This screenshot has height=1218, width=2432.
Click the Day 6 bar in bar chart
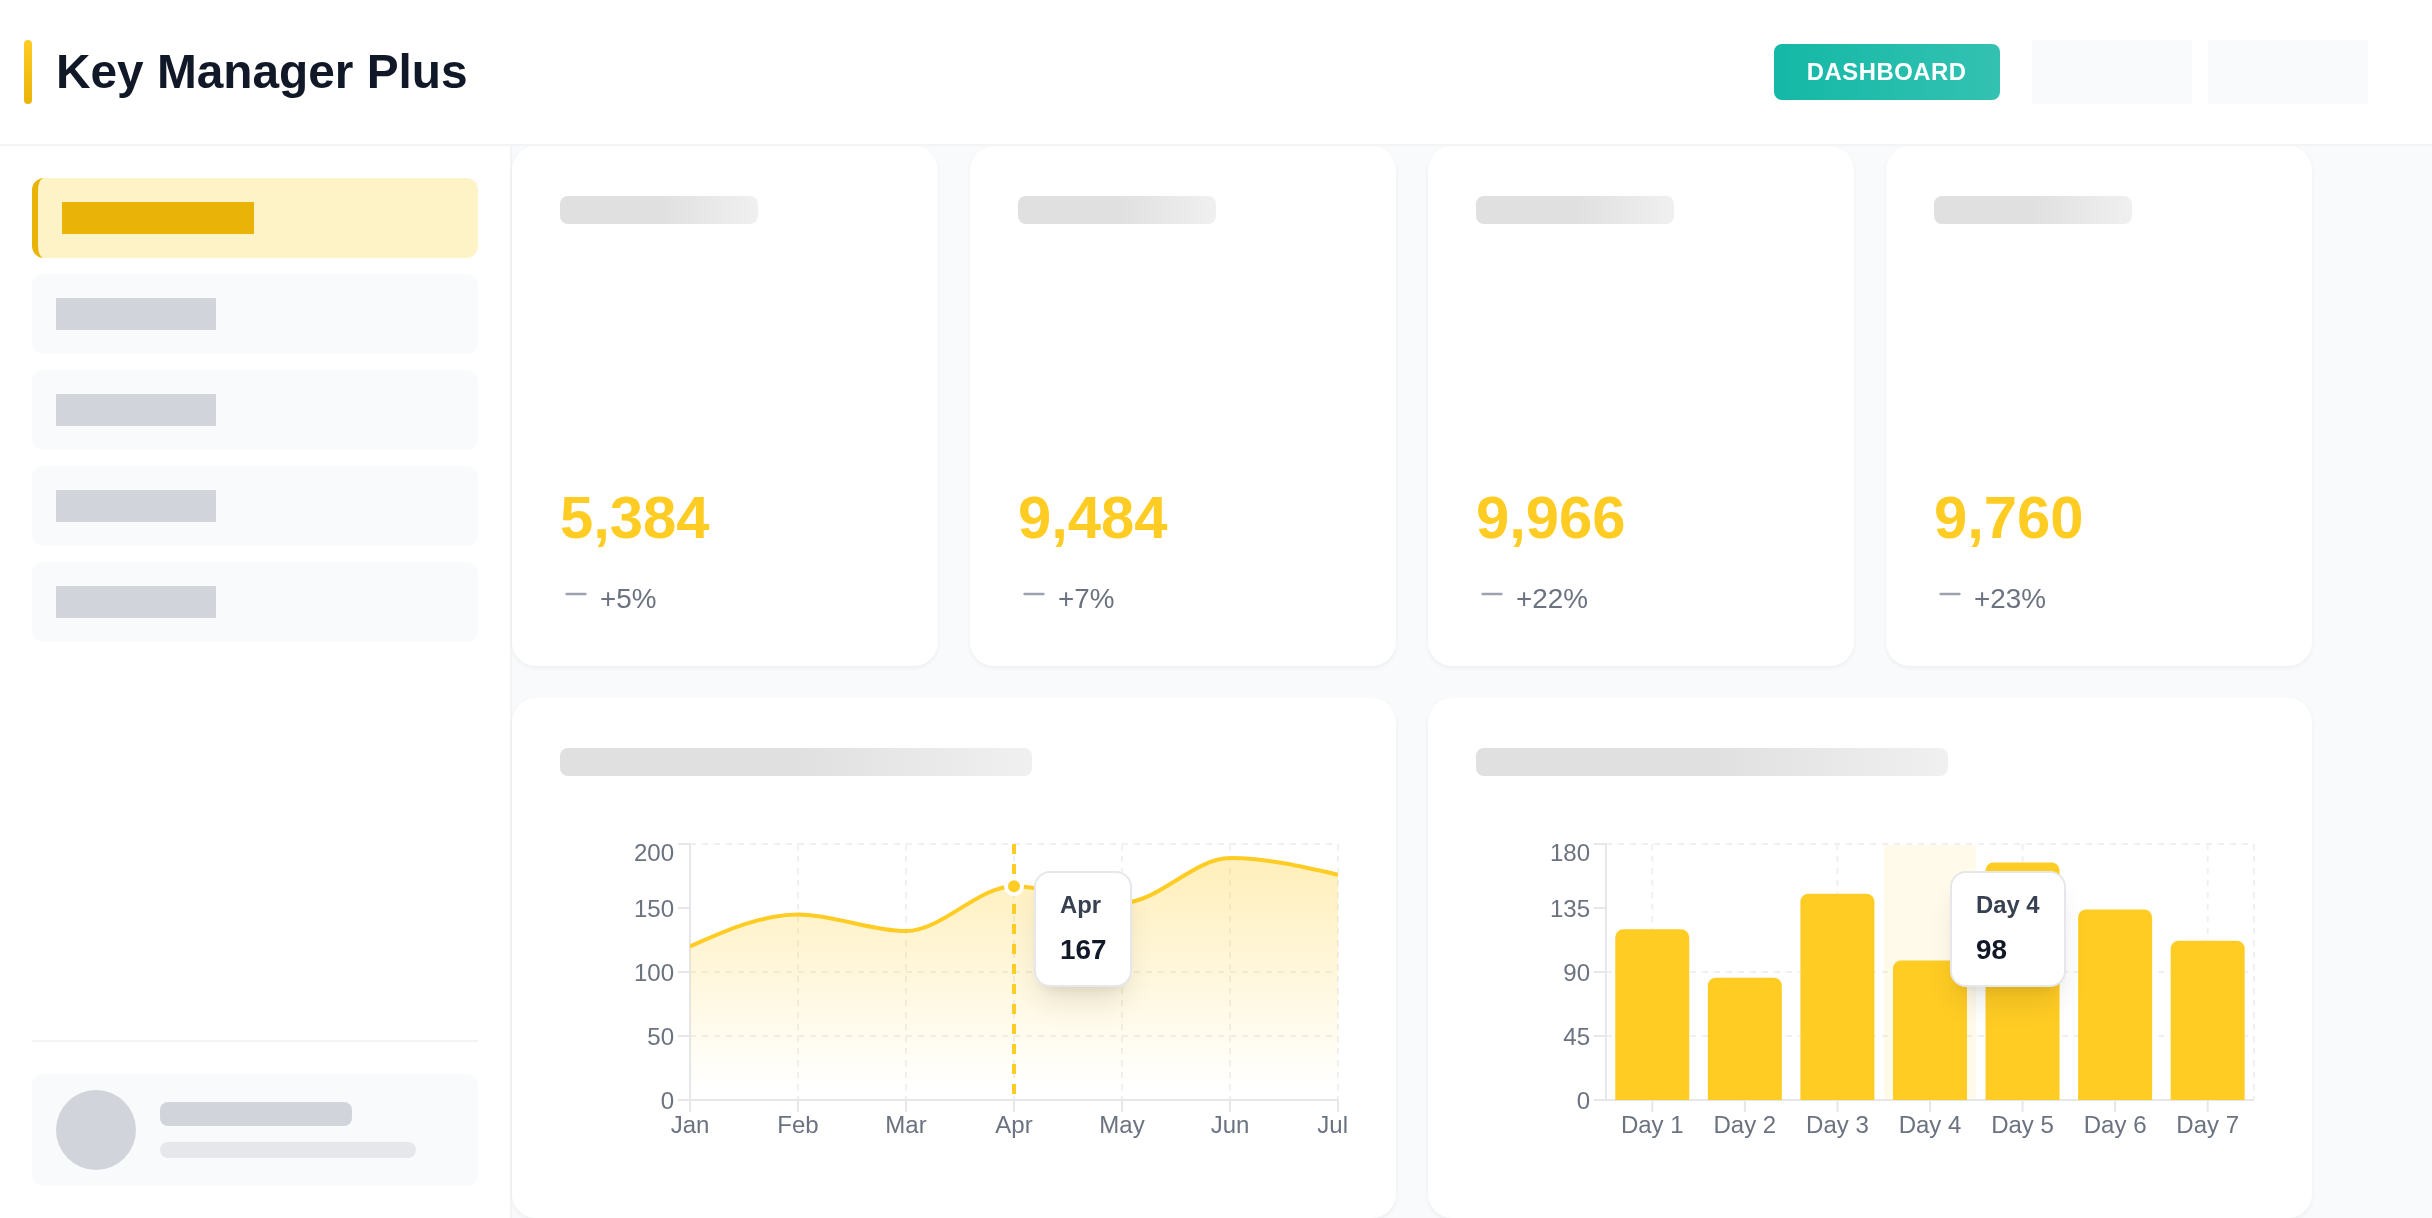(2114, 1005)
